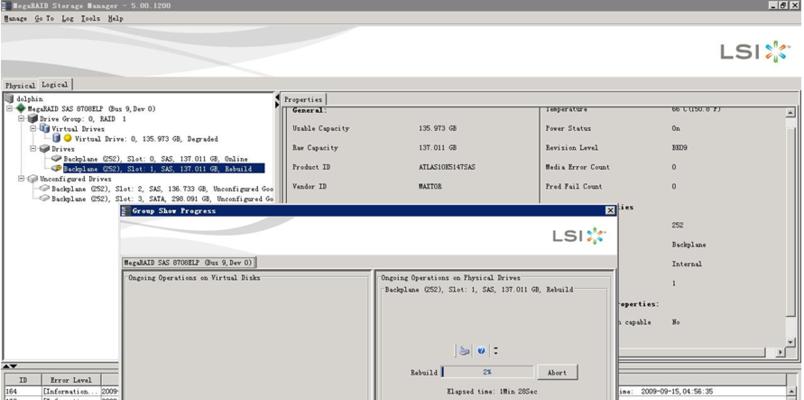Screen dimensions: 804x400
Task: Select Slot 0 SAS Online drive row
Action: pos(155,159)
